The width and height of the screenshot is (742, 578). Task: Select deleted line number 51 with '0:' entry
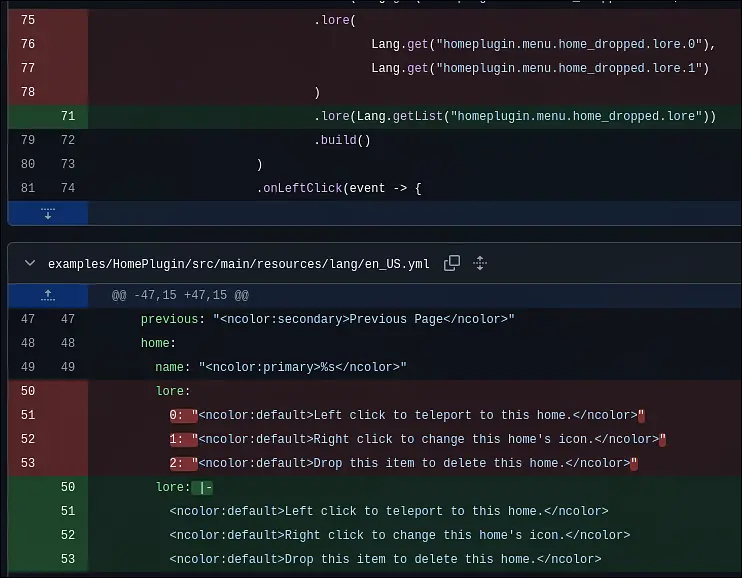coord(28,415)
